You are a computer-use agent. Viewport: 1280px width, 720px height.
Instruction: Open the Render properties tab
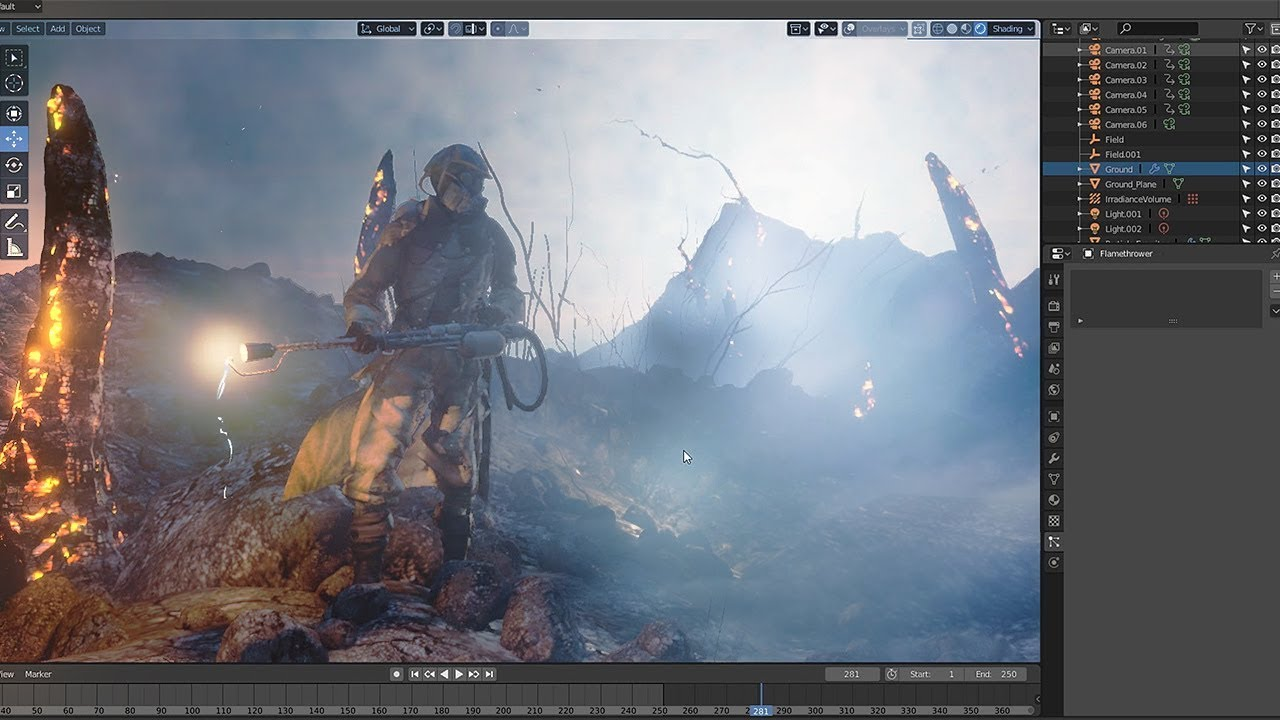coord(1054,306)
